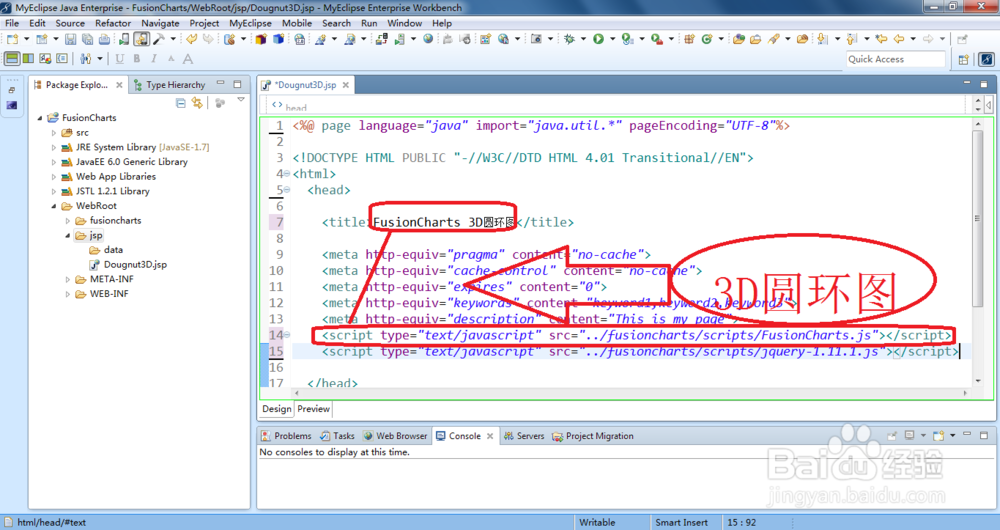This screenshot has height=530, width=1000.
Task: Open the Project Migration tab
Action: tap(592, 436)
